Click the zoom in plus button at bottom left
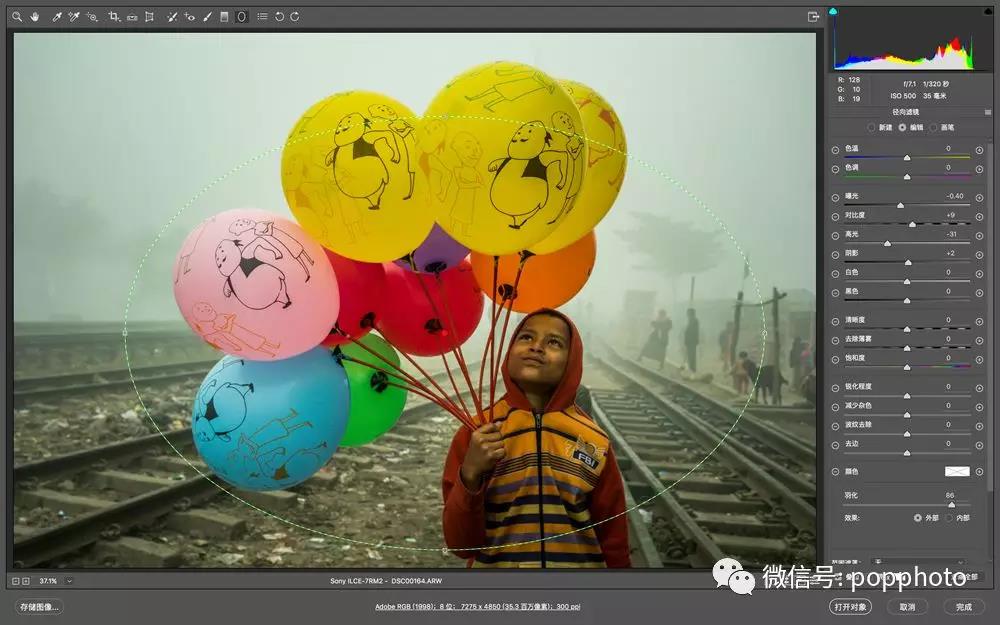The image size is (1000, 625). 26,581
